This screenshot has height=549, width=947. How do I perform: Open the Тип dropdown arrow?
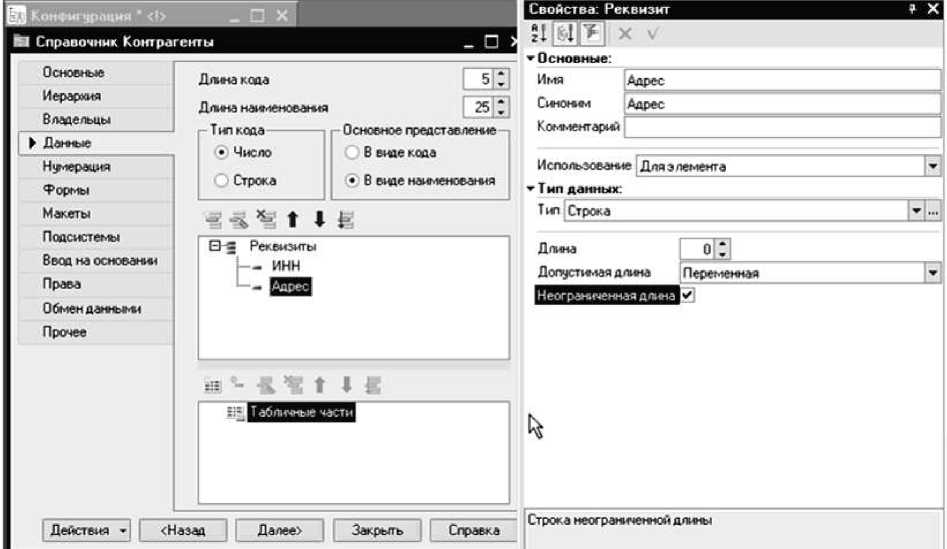(916, 211)
